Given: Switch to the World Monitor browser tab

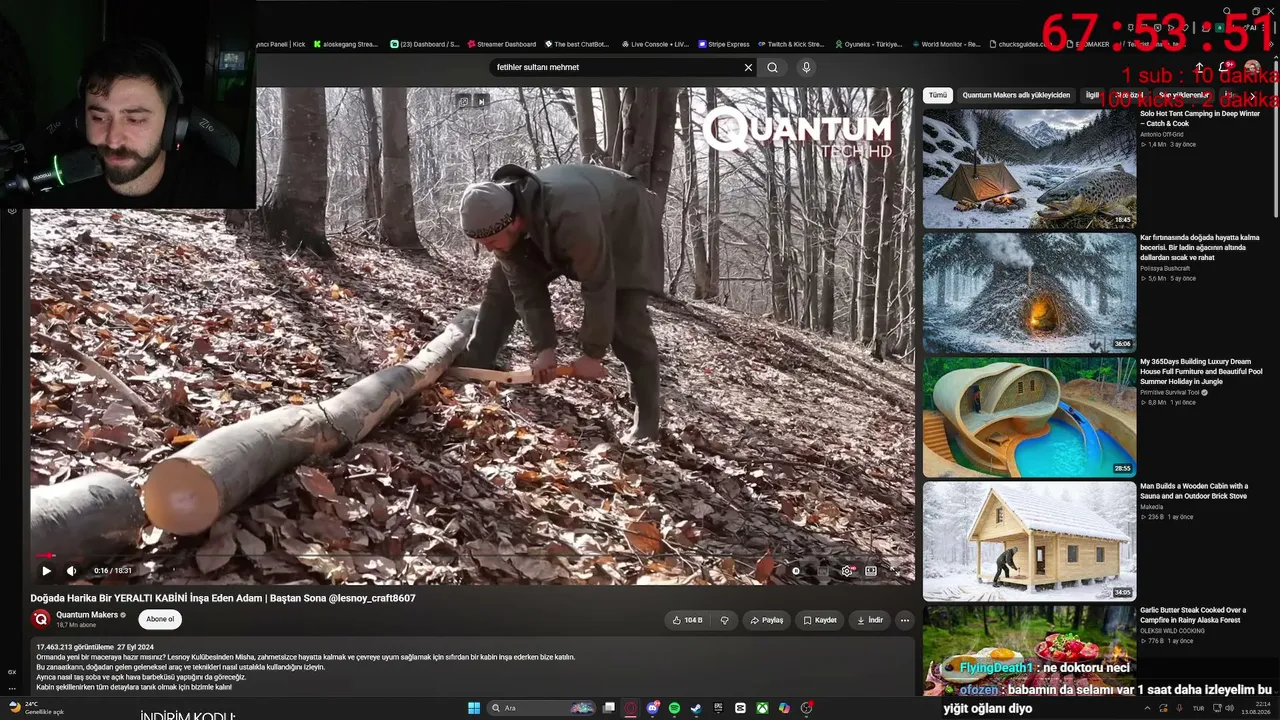Looking at the screenshot, I should [x=945, y=44].
